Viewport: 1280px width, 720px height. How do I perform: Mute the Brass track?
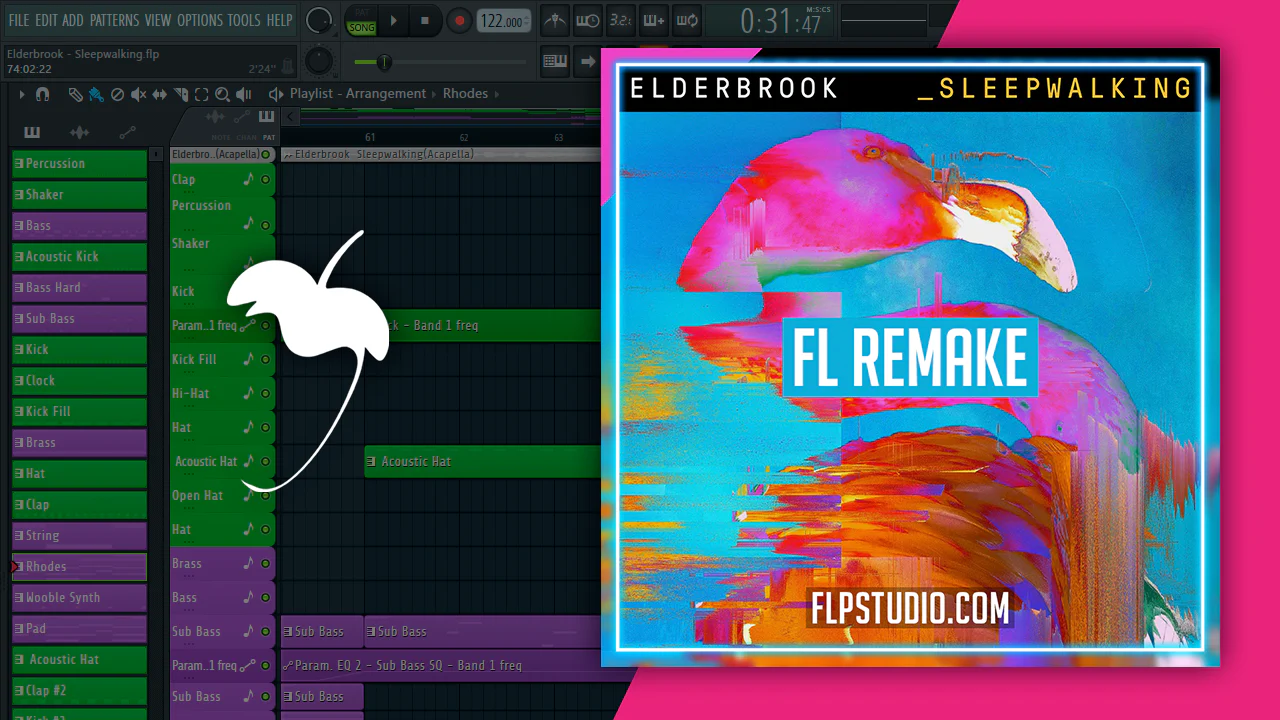(265, 564)
